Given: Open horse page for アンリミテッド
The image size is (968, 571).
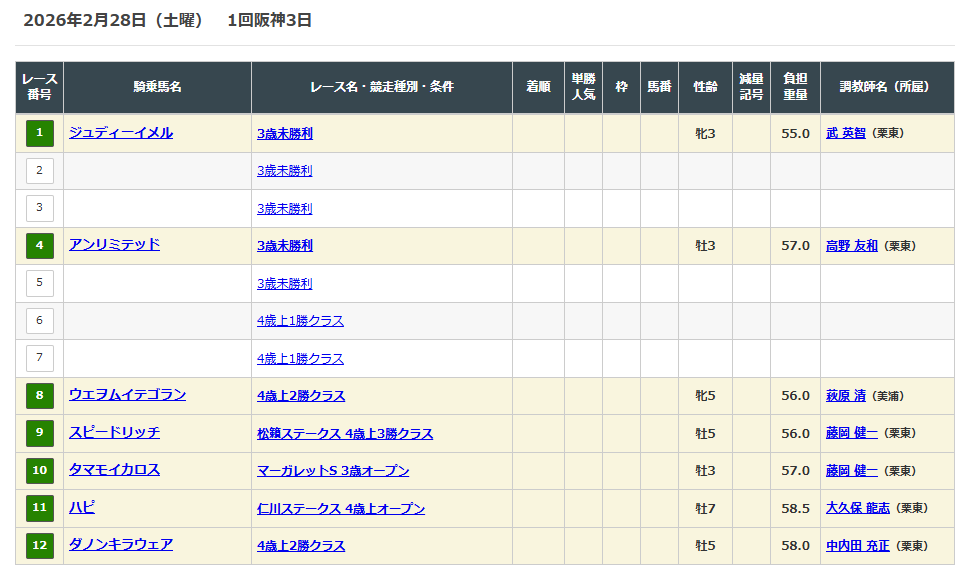Looking at the screenshot, I should (x=114, y=244).
